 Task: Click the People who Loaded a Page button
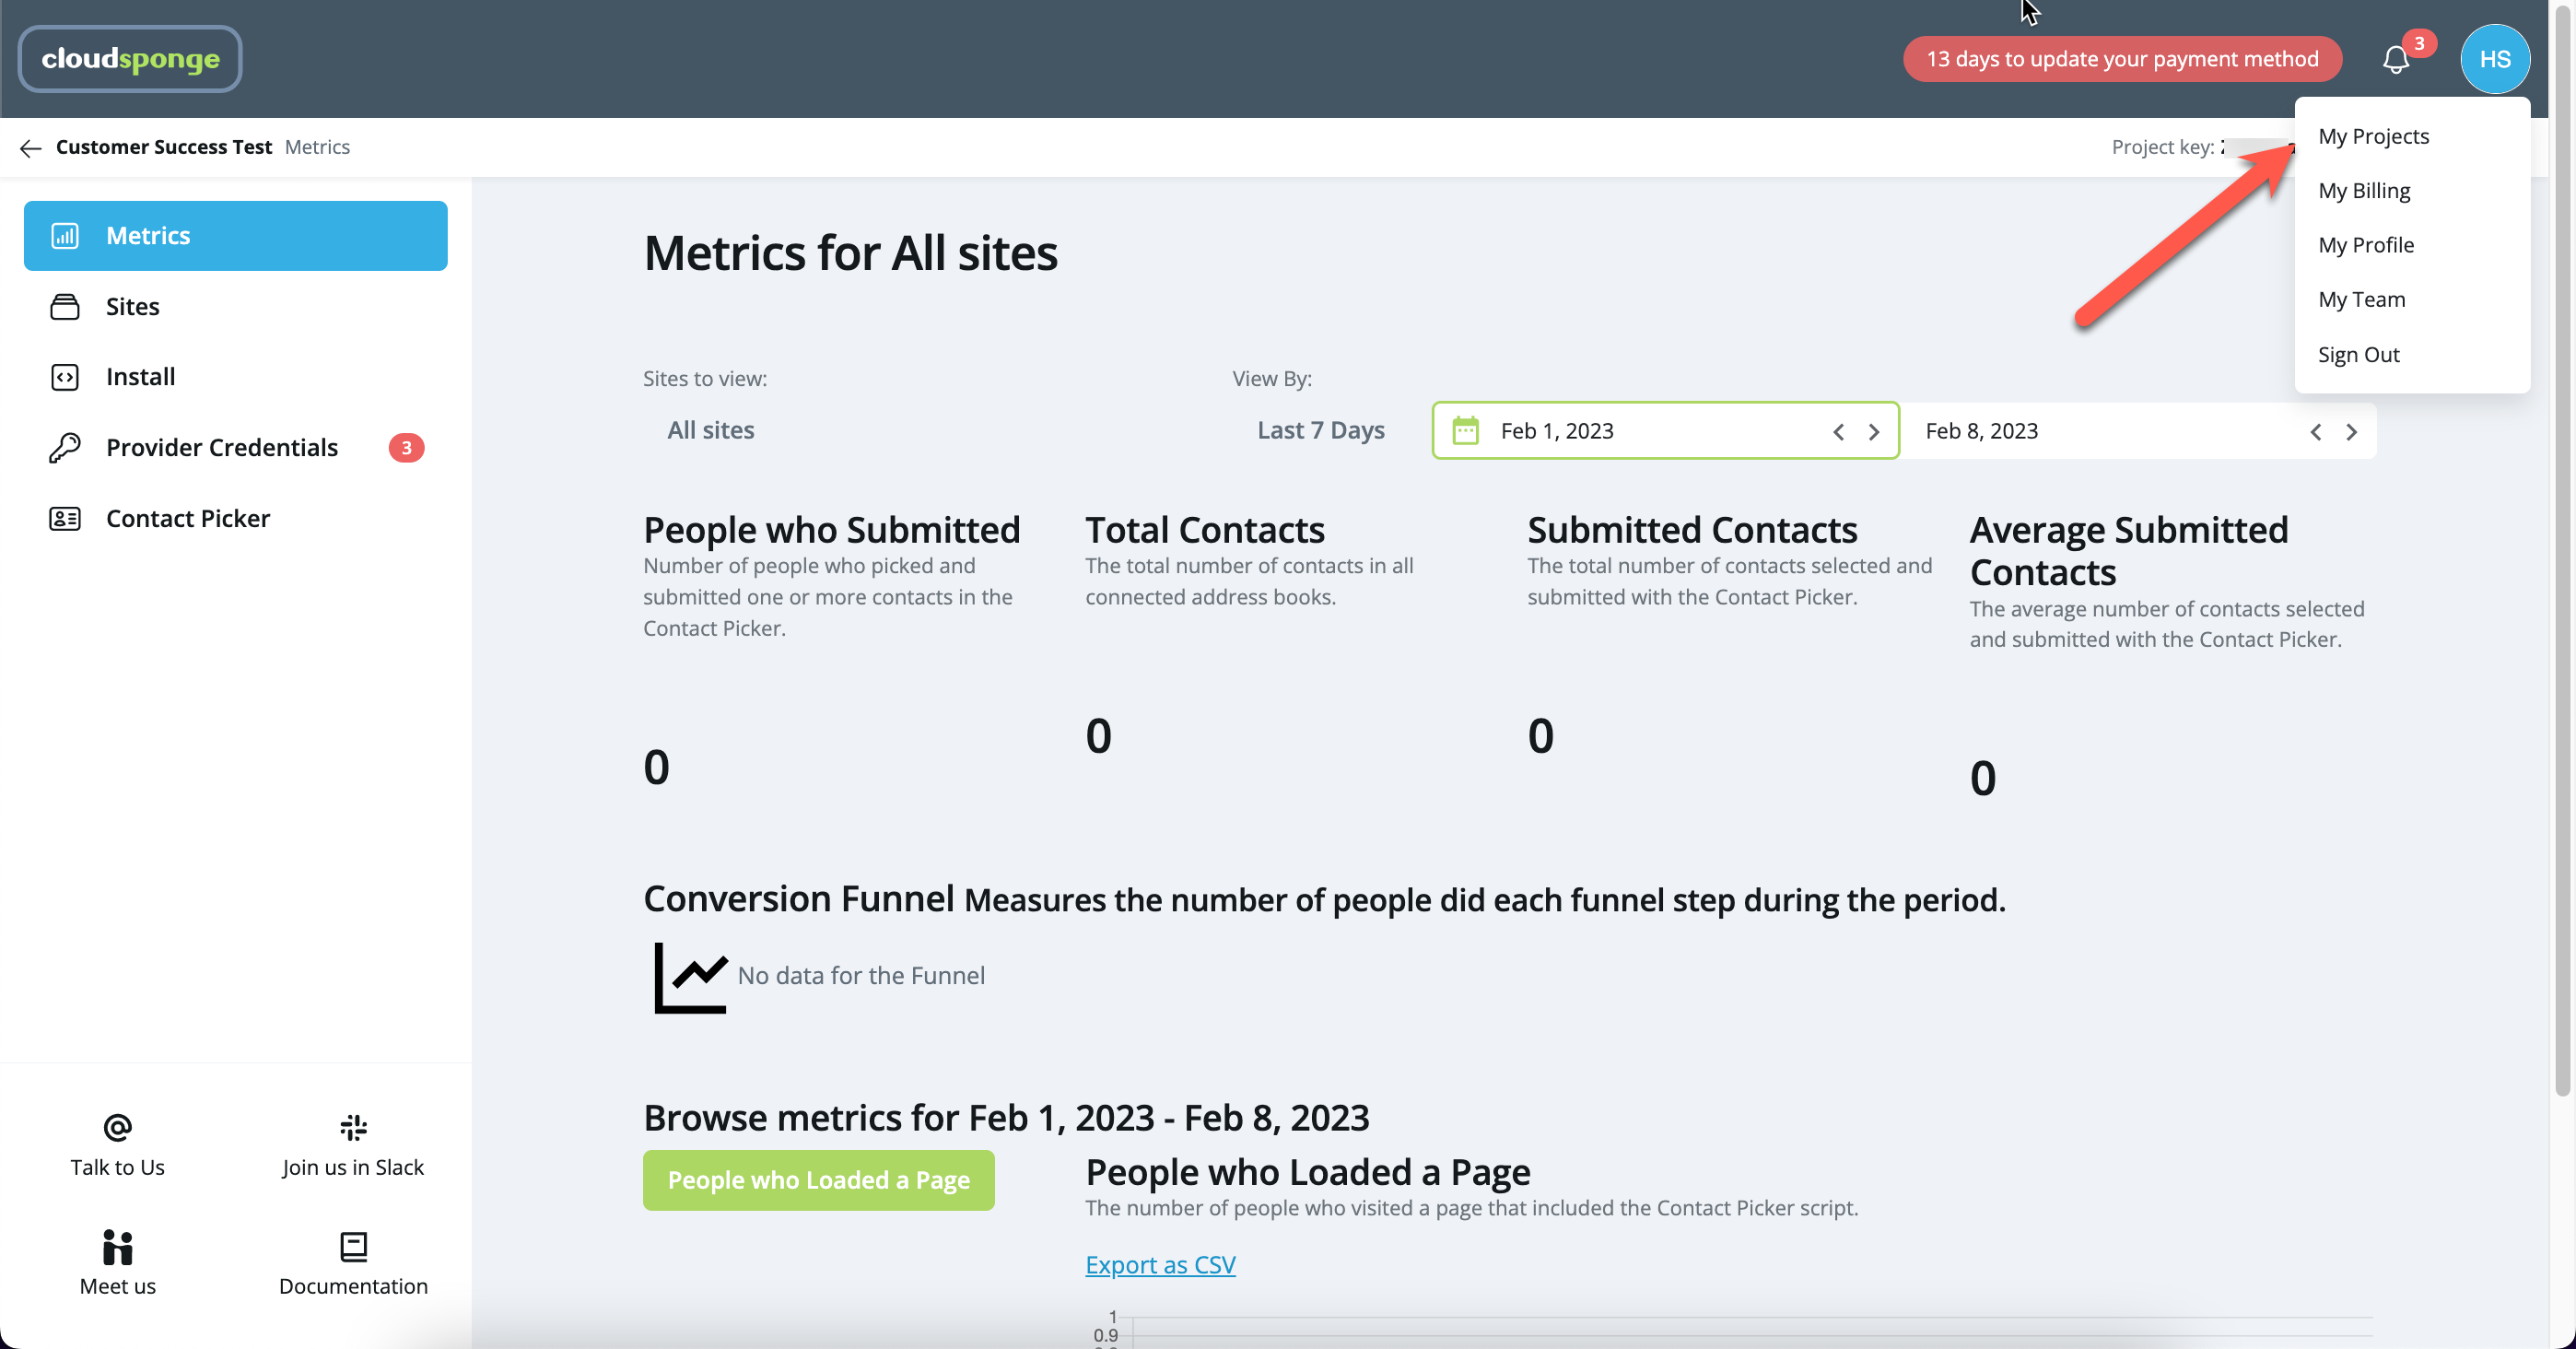(818, 1180)
